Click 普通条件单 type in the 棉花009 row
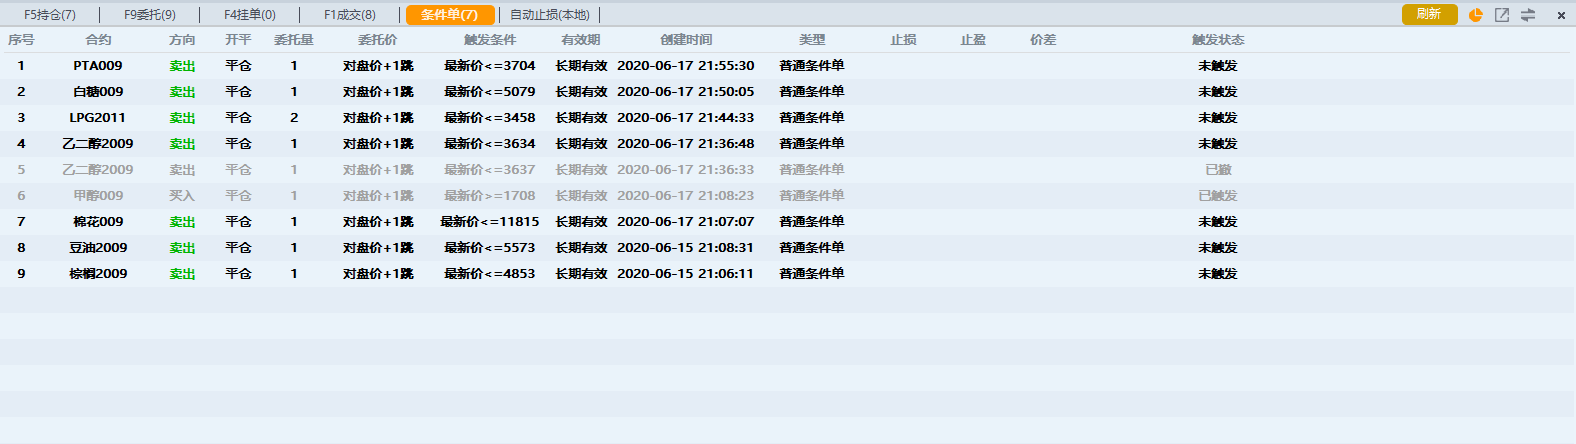 (812, 222)
